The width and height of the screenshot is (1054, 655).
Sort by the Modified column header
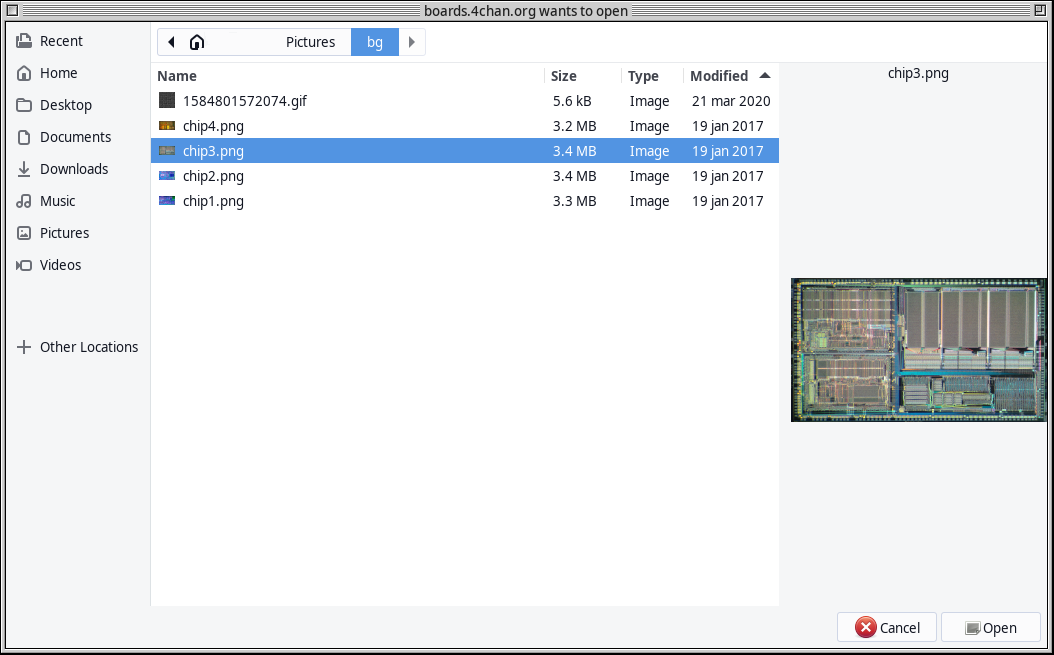[731, 76]
